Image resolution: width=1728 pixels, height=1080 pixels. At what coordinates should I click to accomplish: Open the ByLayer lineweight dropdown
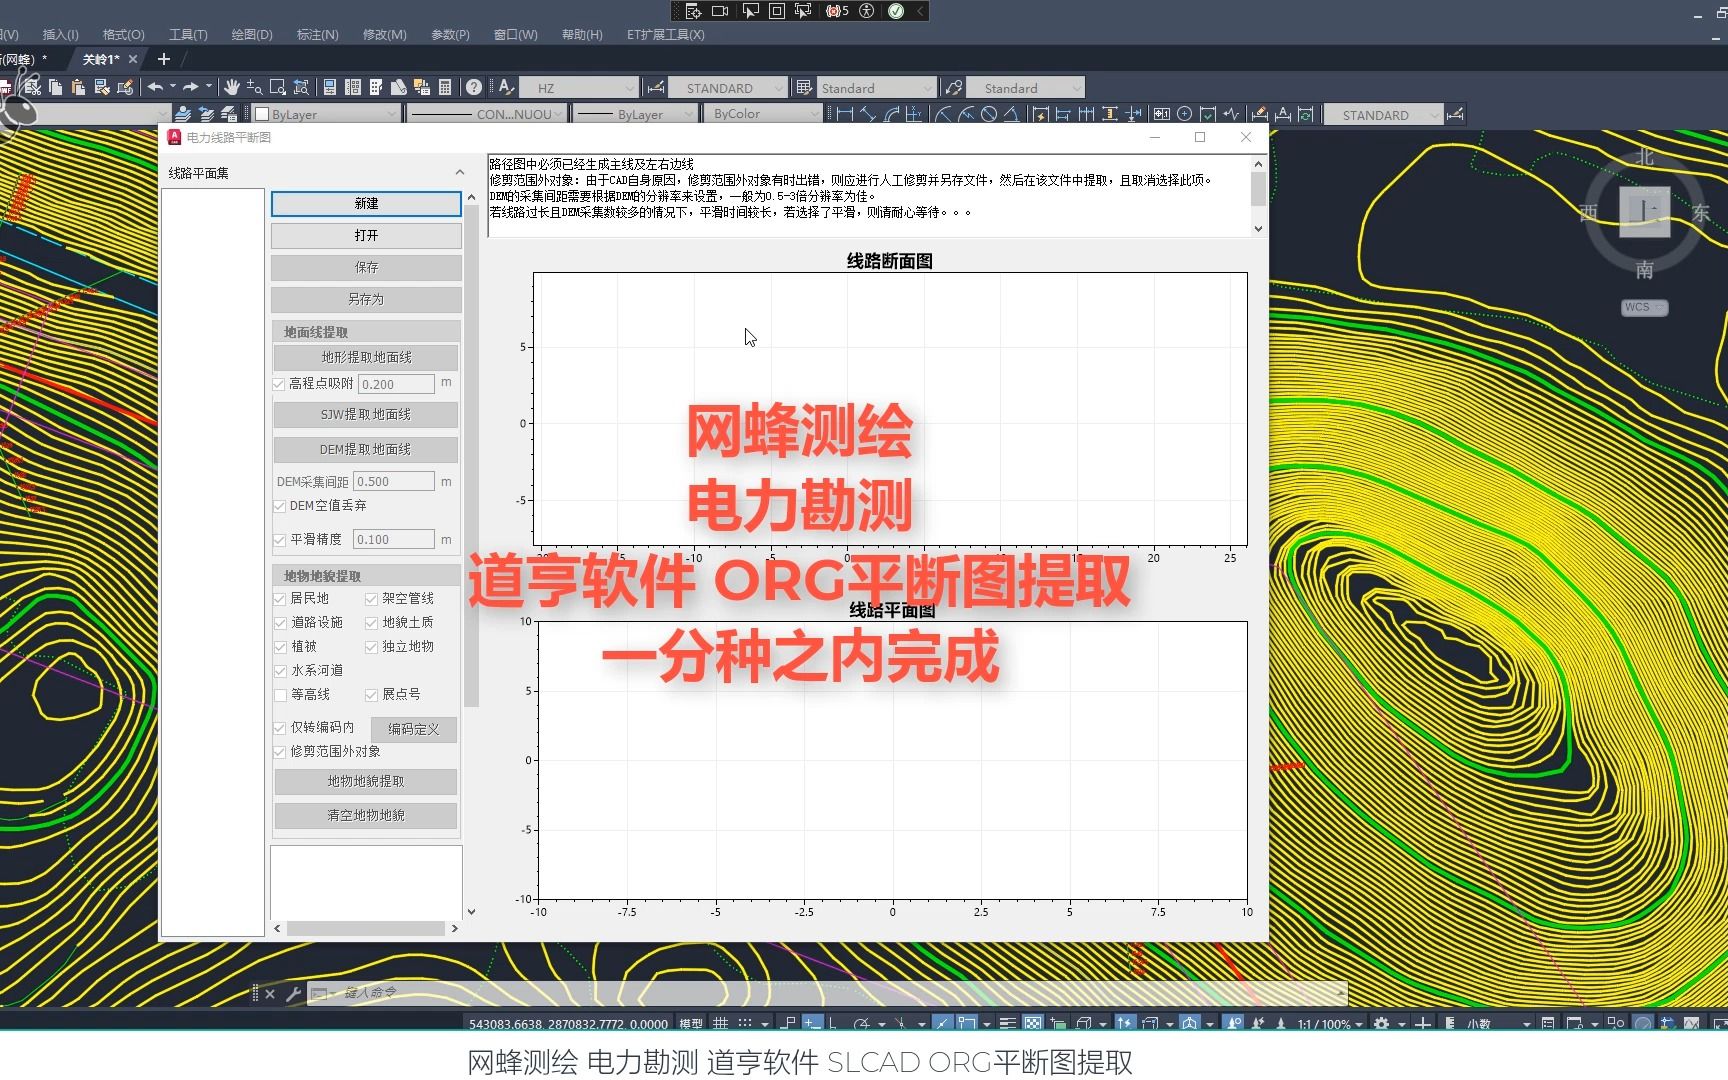point(635,114)
